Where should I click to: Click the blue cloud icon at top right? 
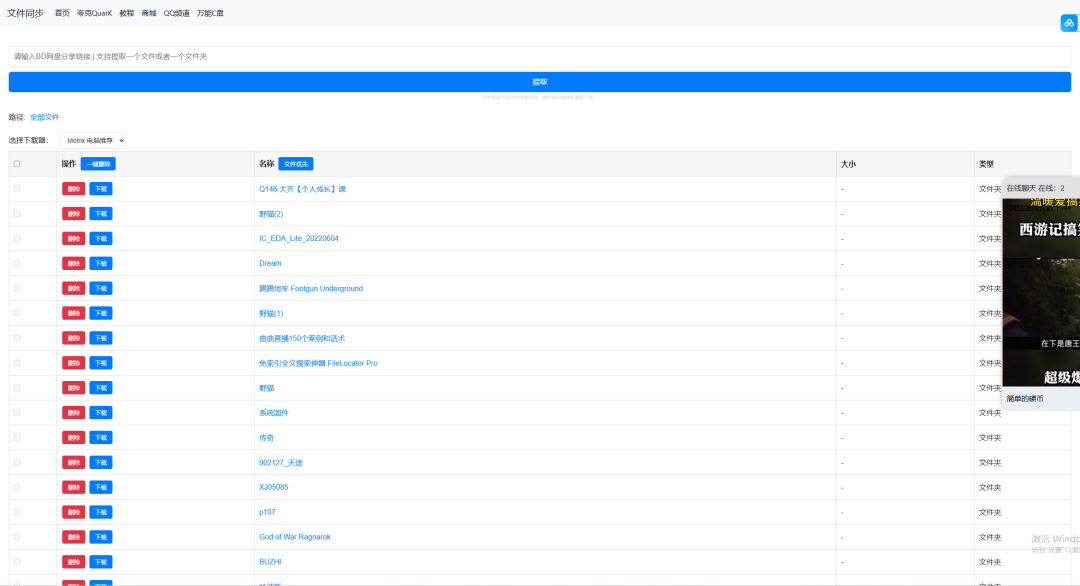coord(1068,23)
